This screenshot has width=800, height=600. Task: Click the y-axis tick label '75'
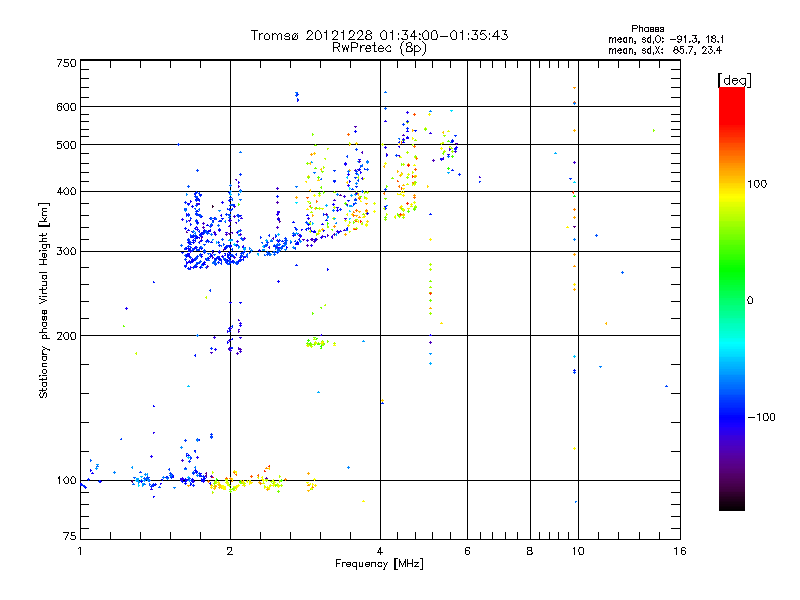point(70,536)
